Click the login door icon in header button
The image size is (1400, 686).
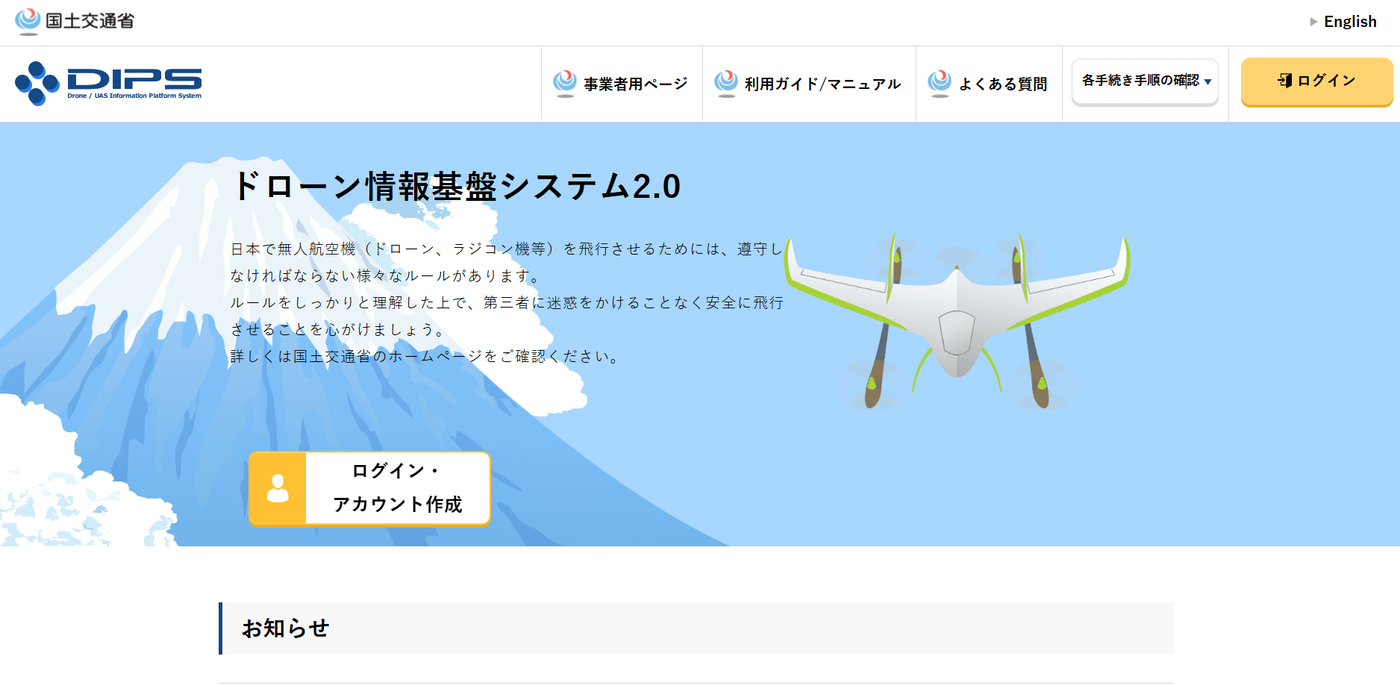click(1285, 80)
